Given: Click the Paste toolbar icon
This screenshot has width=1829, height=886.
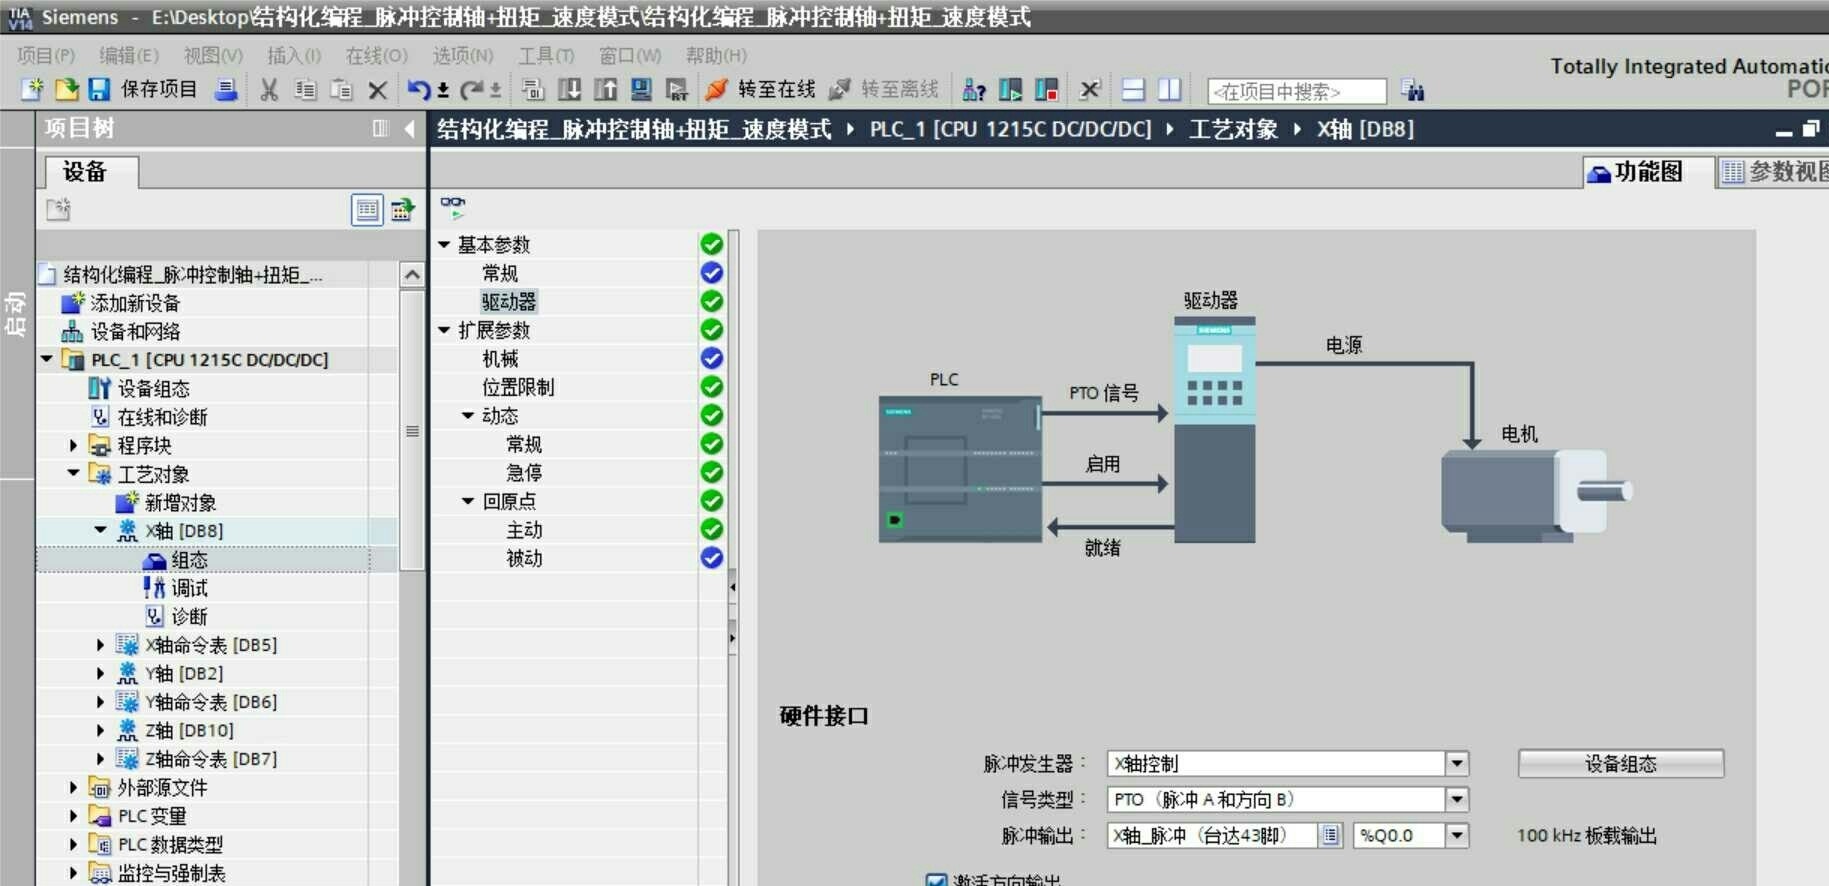Looking at the screenshot, I should coord(341,90).
